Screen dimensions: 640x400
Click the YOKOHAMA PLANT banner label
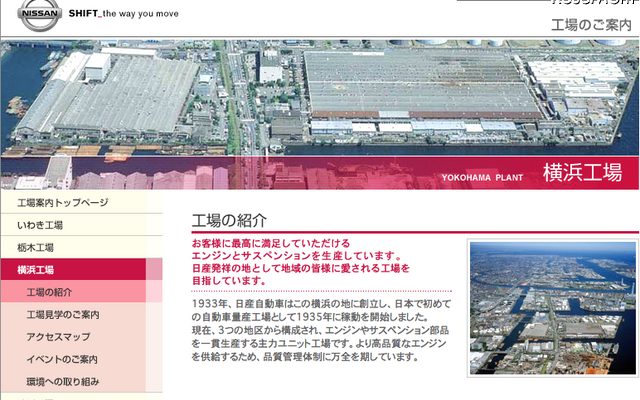click(x=482, y=178)
